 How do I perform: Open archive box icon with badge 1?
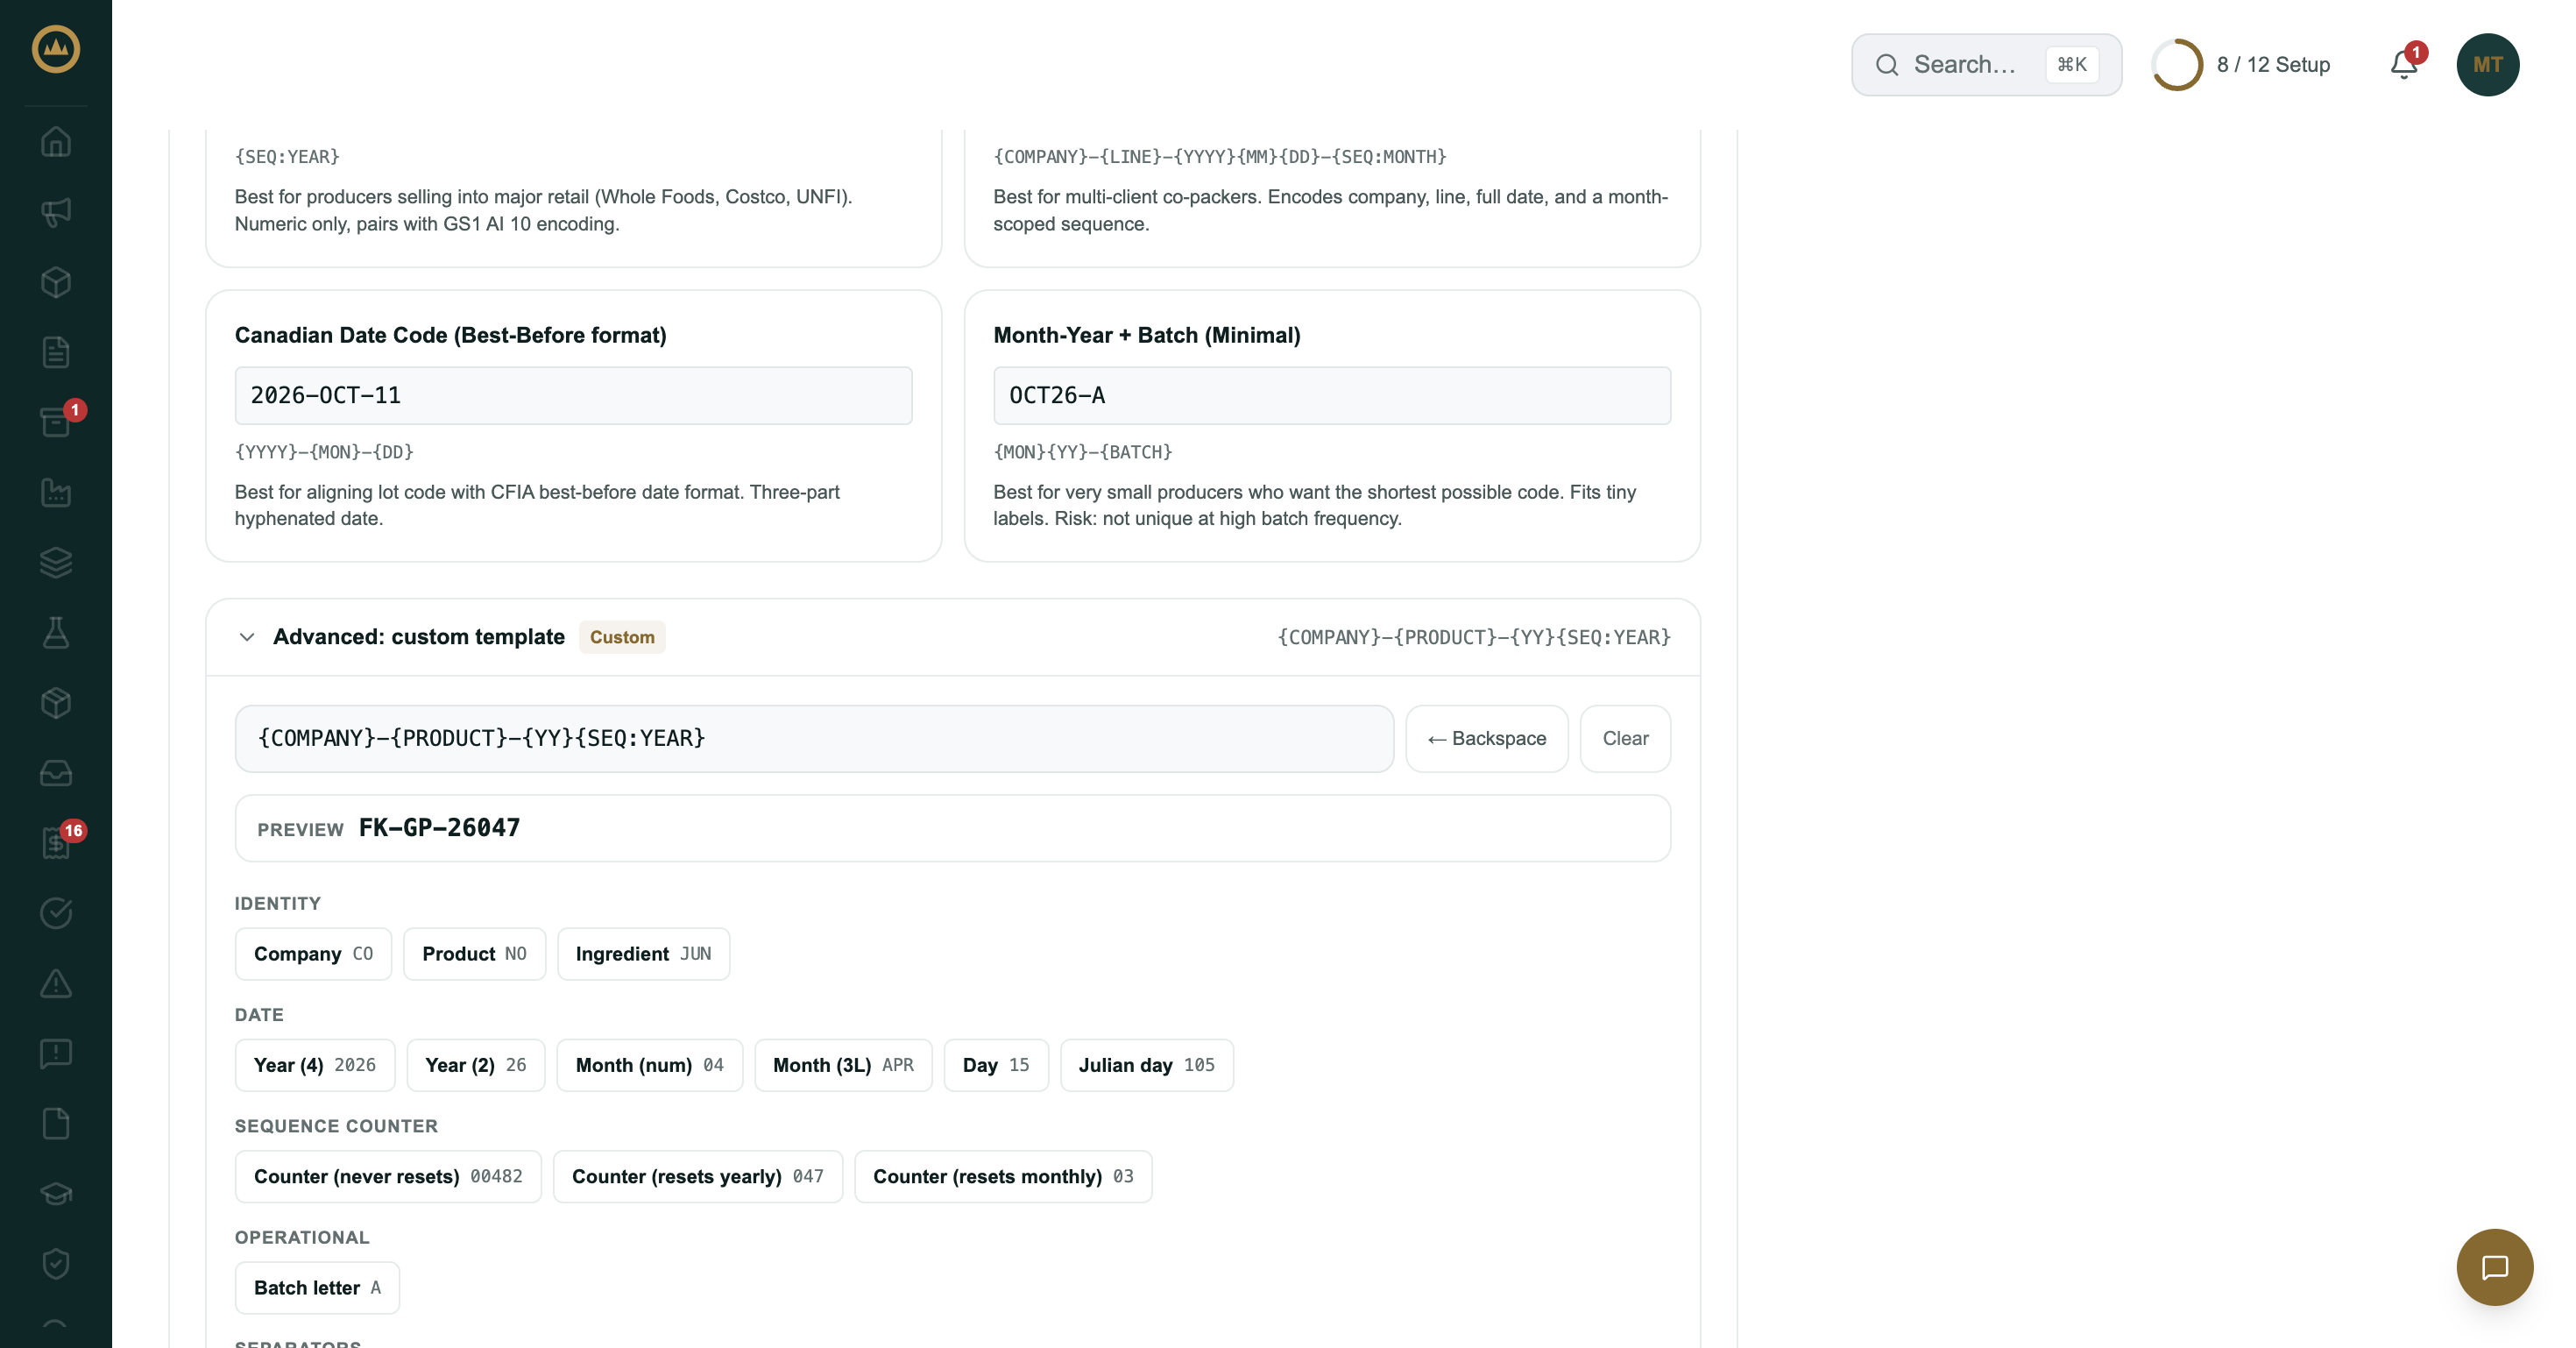[x=56, y=422]
